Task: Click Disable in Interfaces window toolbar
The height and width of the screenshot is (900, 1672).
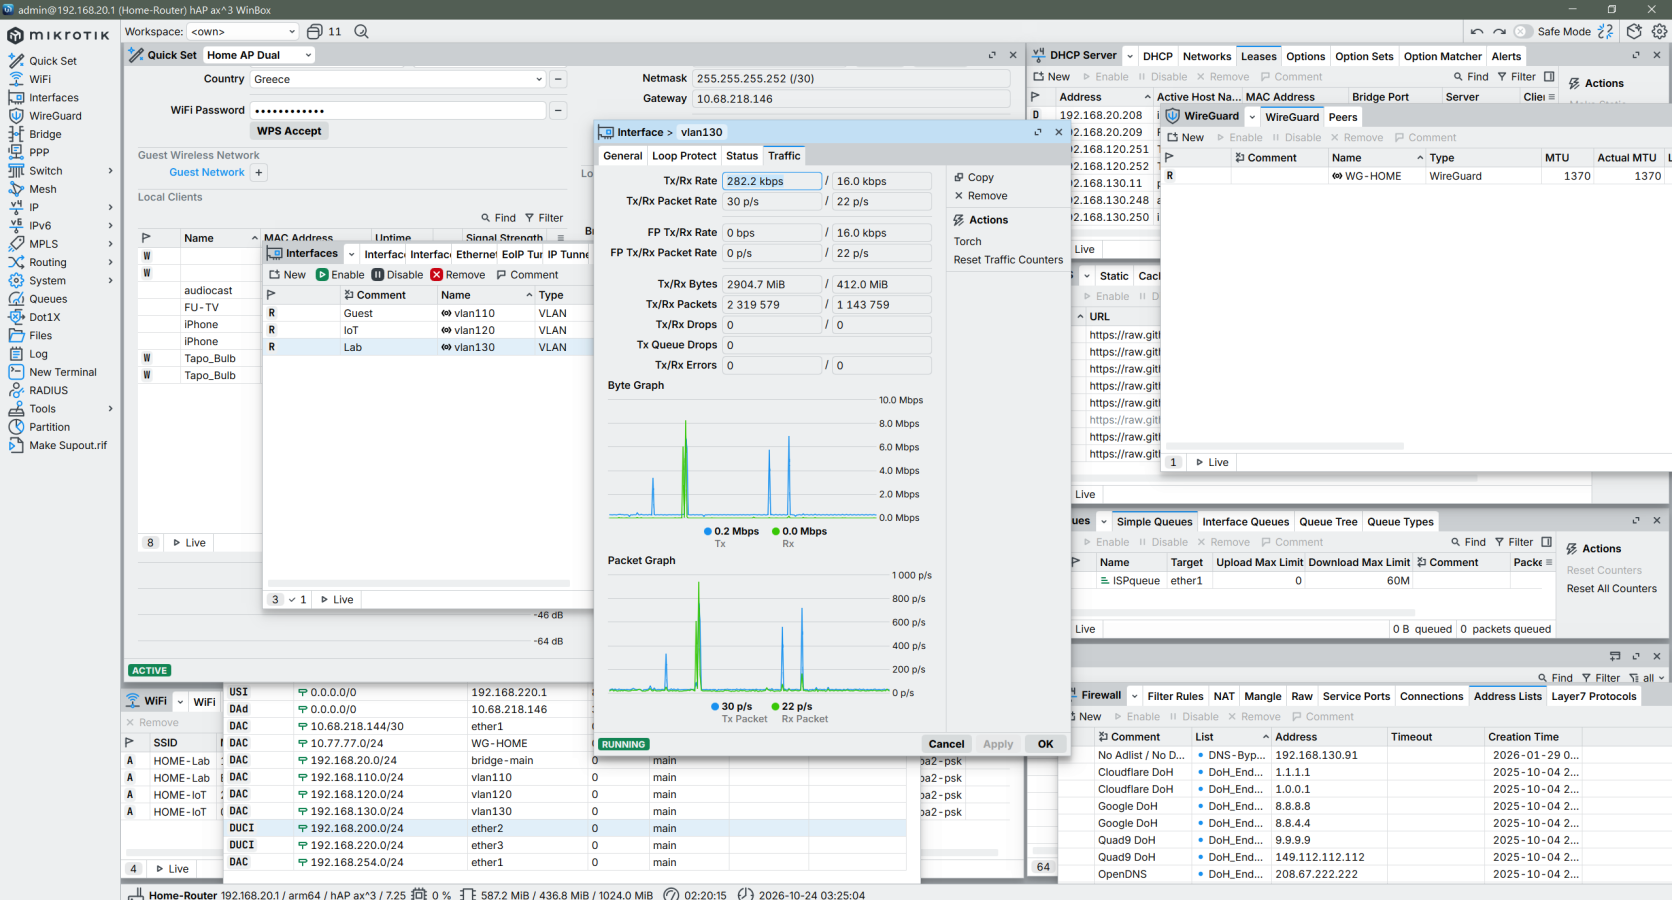Action: (397, 275)
